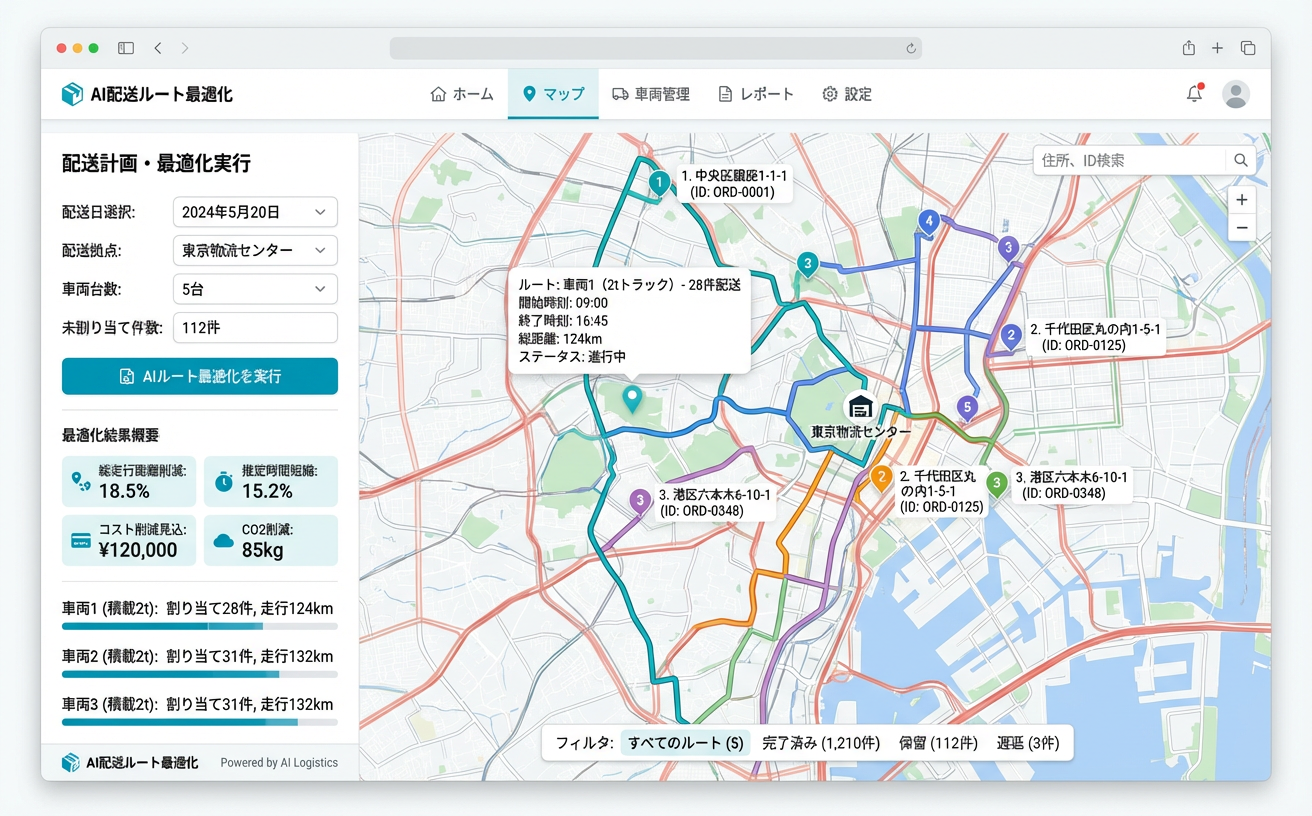Viewport: 1312px width, 816px height.
Task: Select the 東京物流センター warehouse icon on the map
Action: tap(862, 405)
